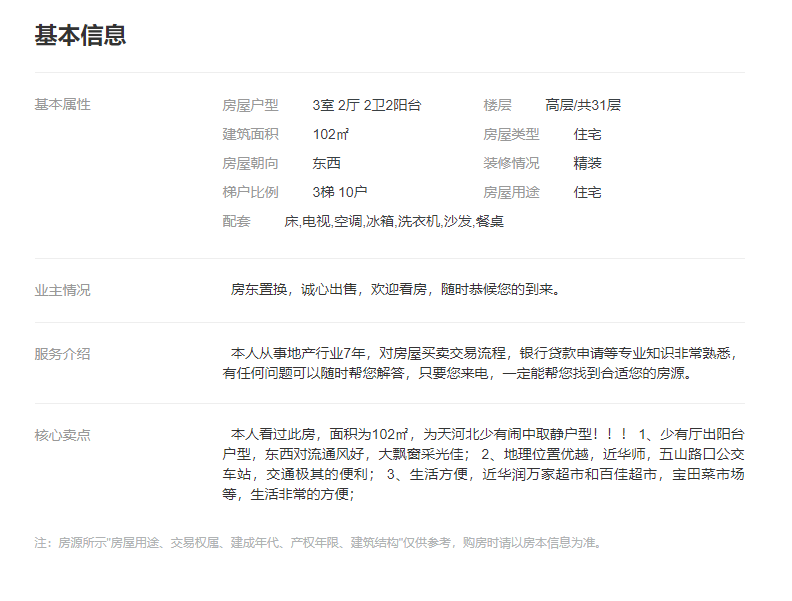Click the 装修情况 label
The height and width of the screenshot is (601, 792).
coord(511,163)
